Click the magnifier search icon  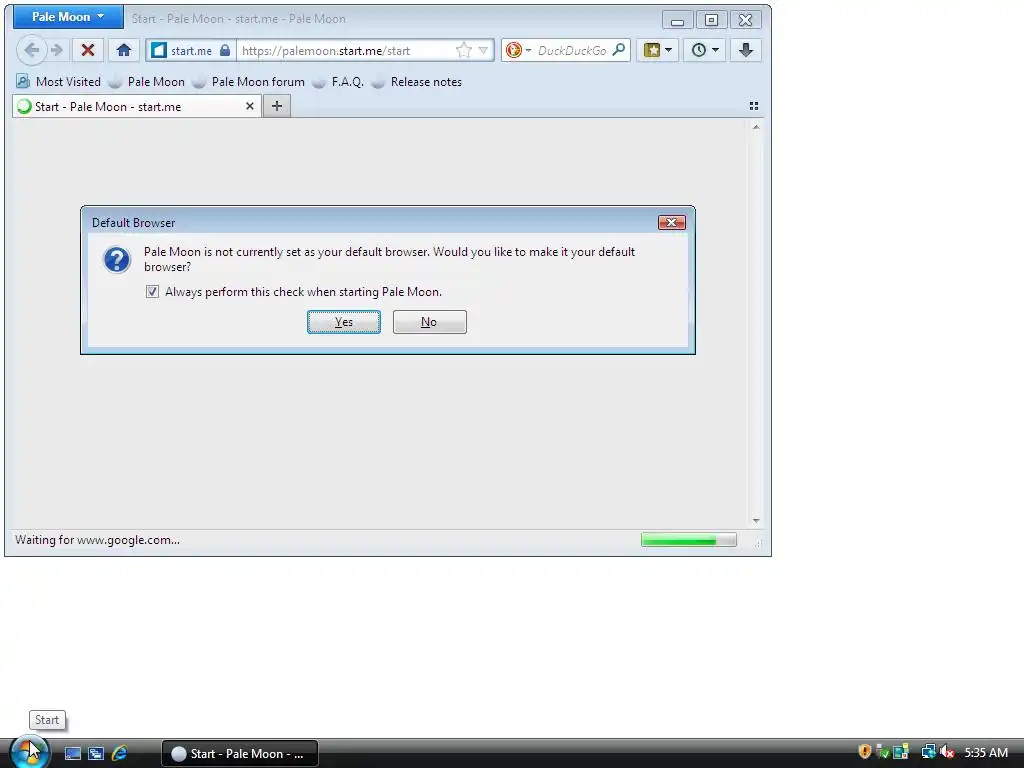(x=618, y=50)
